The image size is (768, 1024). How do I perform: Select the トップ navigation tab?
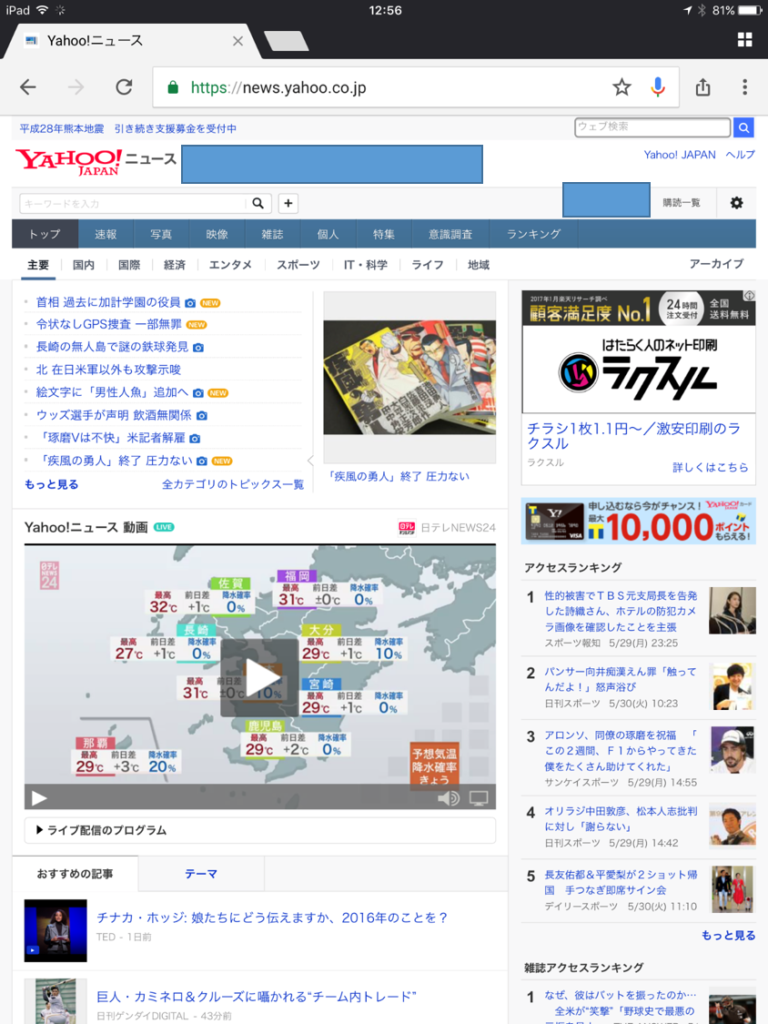pyautogui.click(x=45, y=234)
